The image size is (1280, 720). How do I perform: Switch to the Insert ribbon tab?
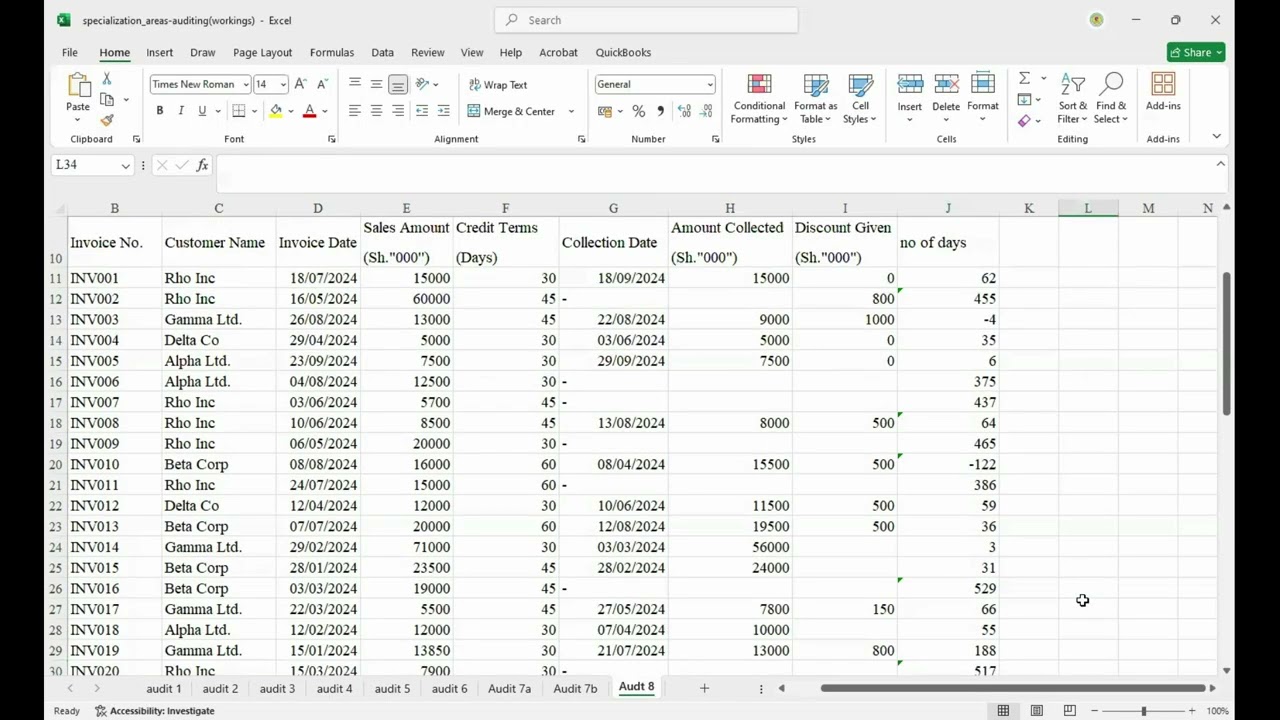(160, 52)
